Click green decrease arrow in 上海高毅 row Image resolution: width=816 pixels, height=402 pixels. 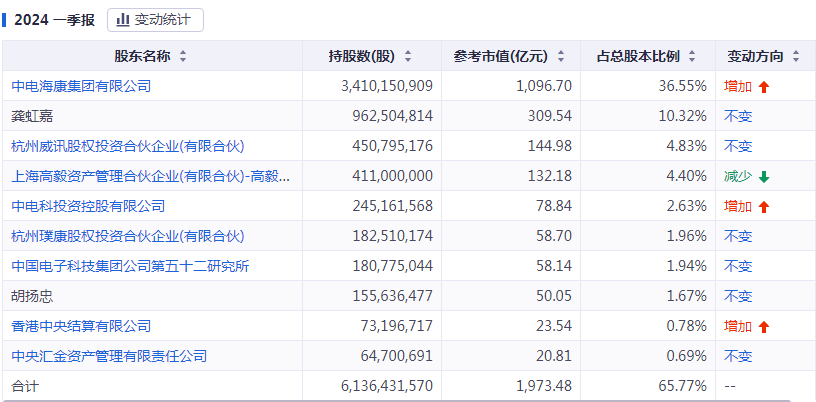tap(764, 177)
